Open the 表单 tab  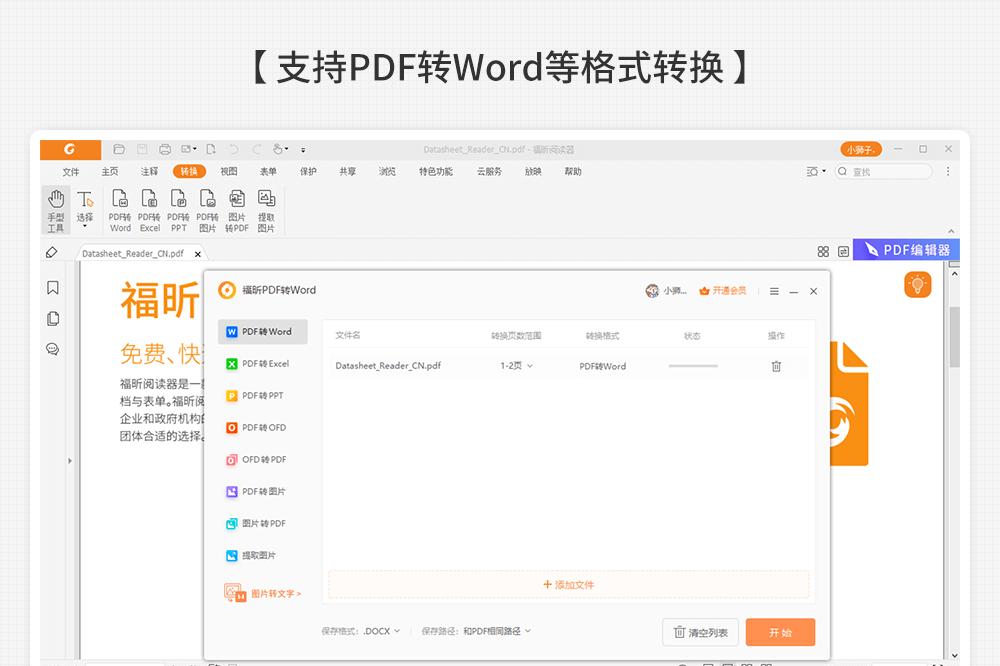(x=268, y=172)
